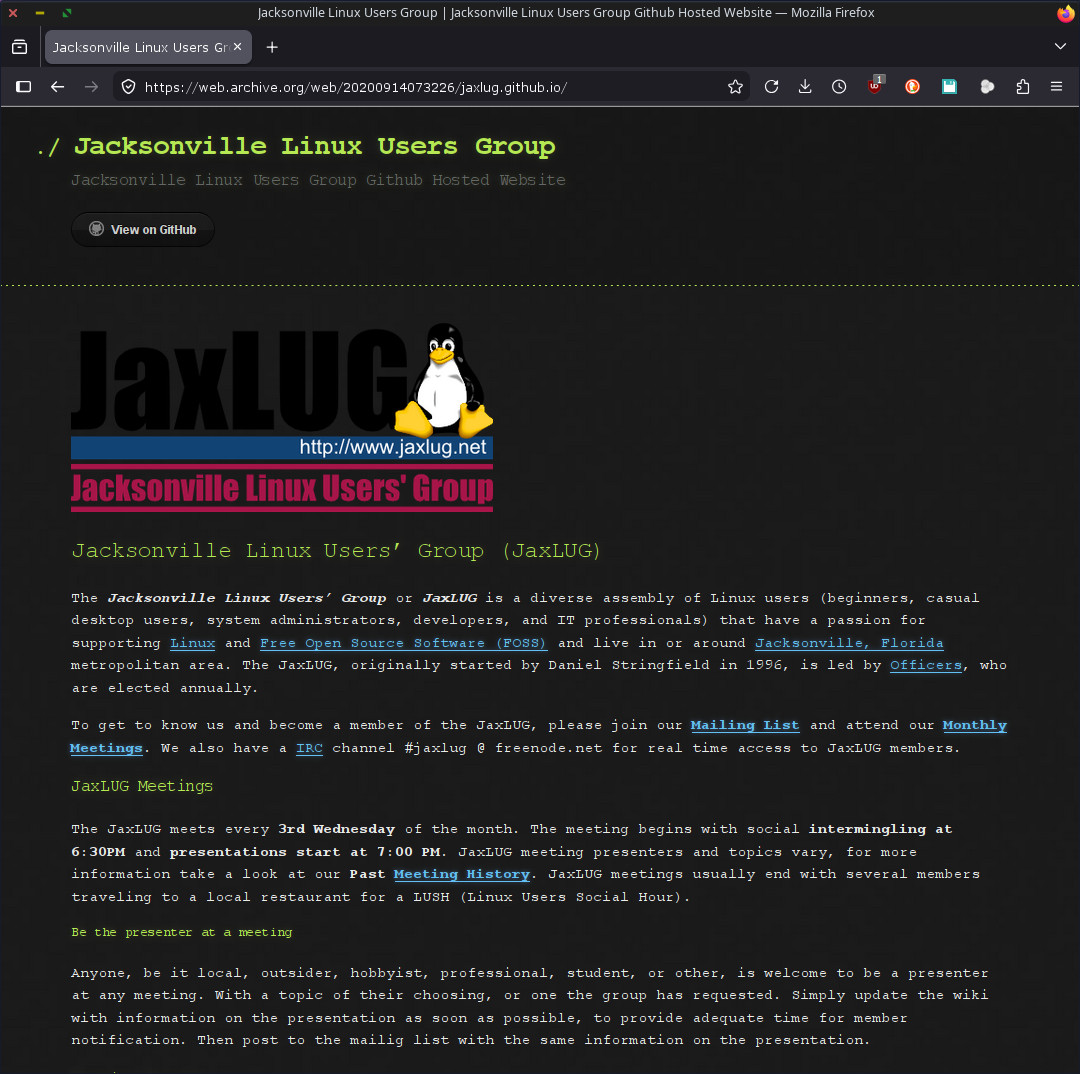Open the Meeting History link
The height and width of the screenshot is (1074, 1080).
461,874
